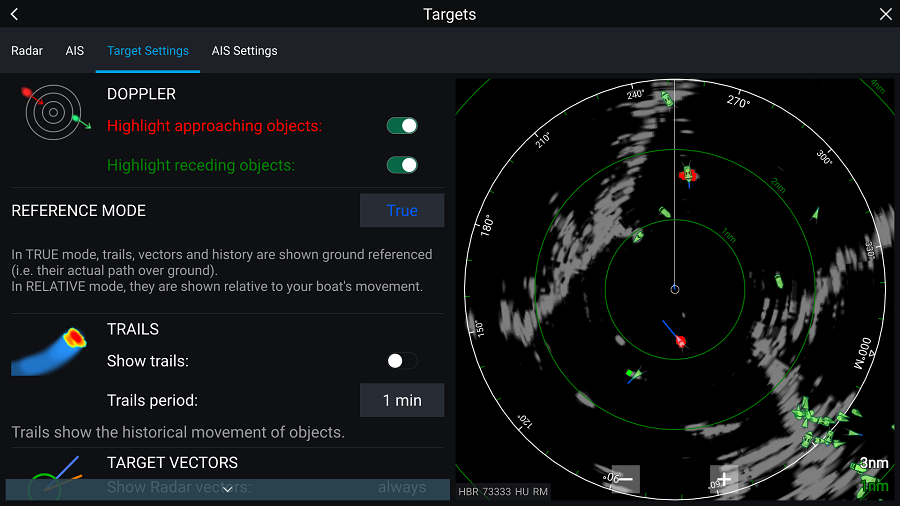Close the Targets panel with the X
The width and height of the screenshot is (900, 506).
pos(885,14)
